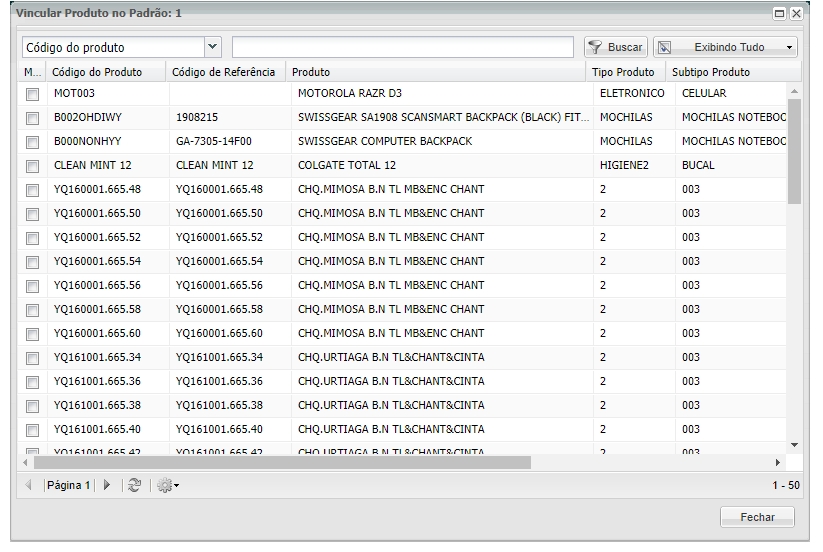
Task: Open the Exibindo Tudo dropdown
Action: coord(725,47)
